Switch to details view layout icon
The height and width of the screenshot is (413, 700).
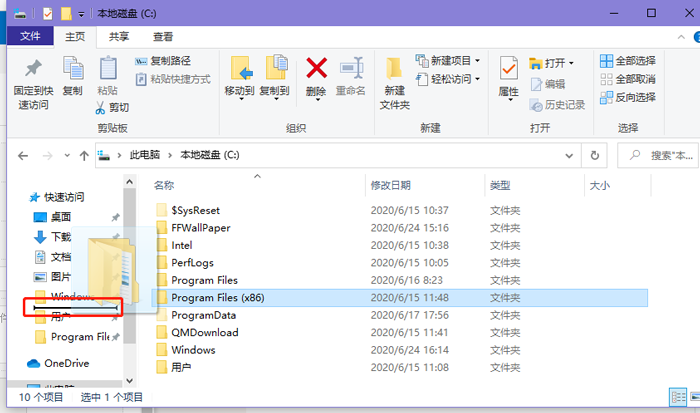[678, 397]
